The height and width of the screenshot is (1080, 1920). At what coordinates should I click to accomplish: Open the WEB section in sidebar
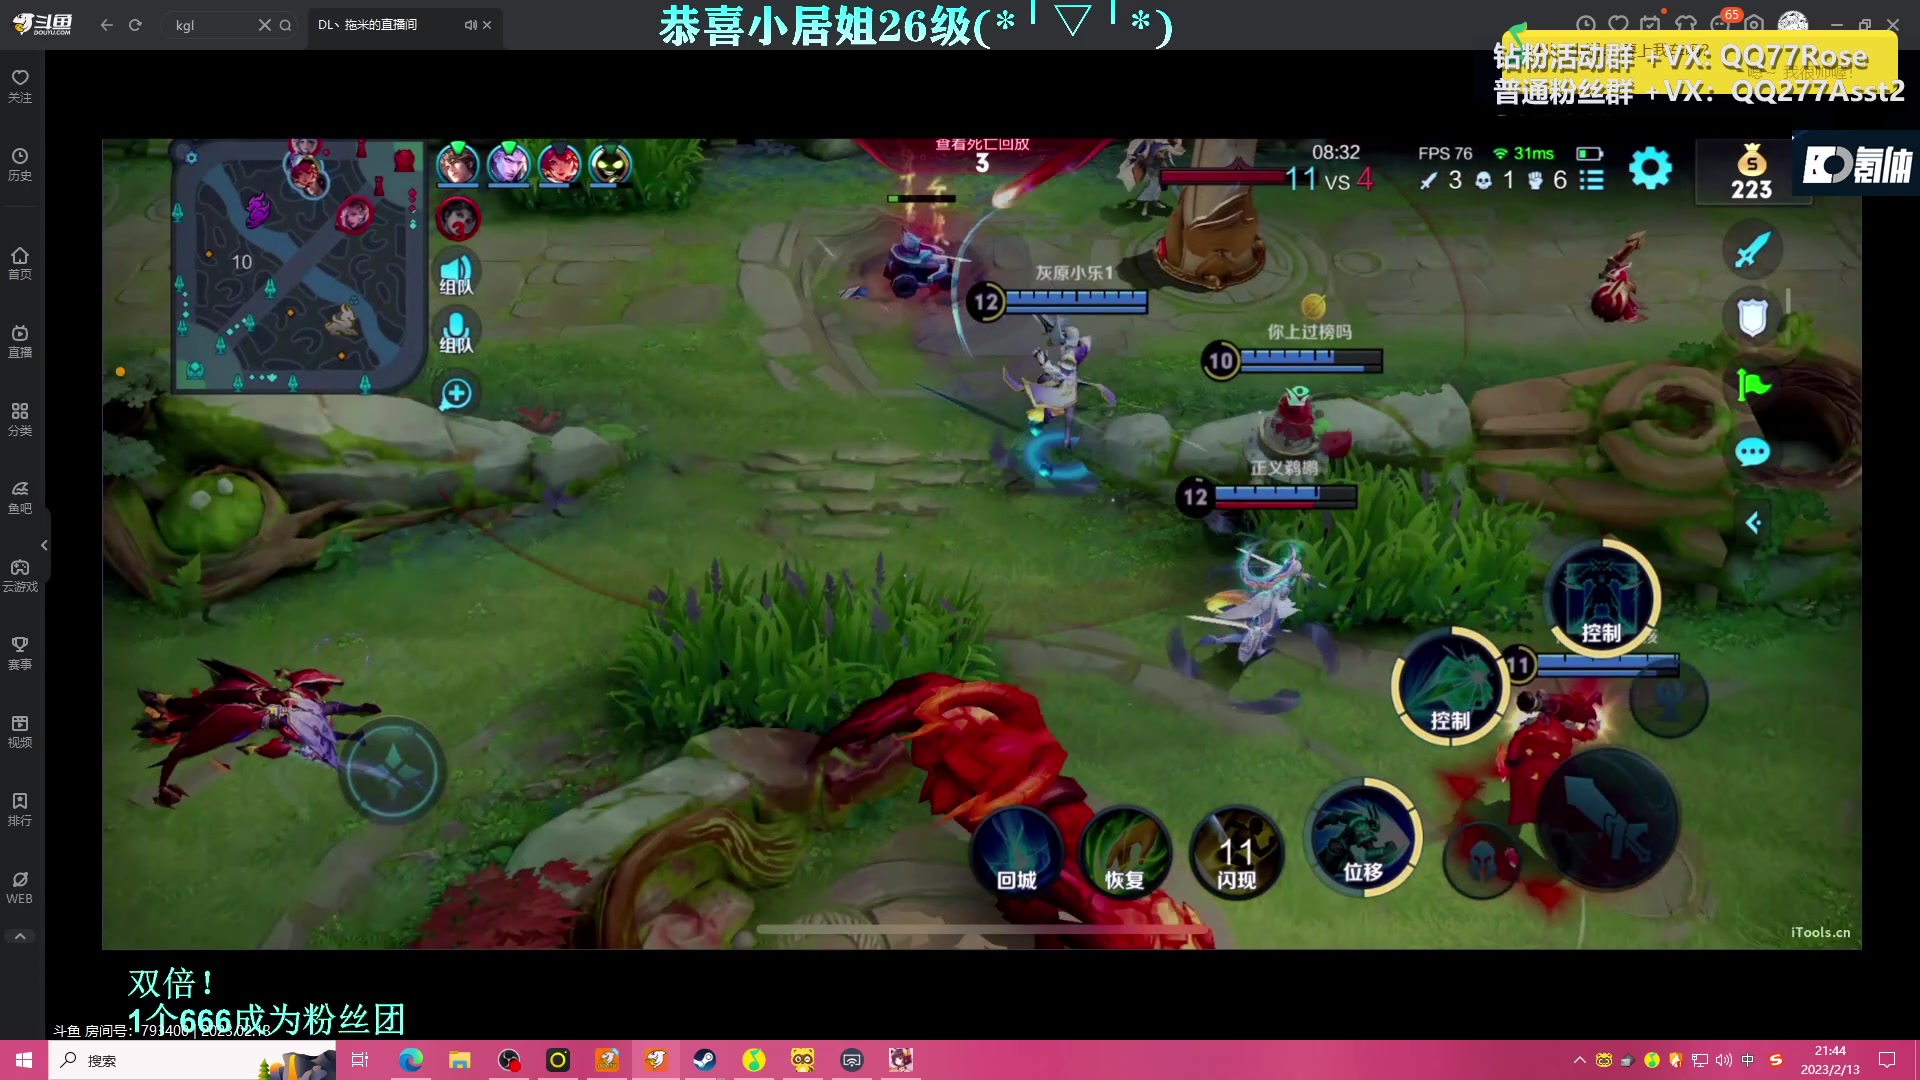click(20, 887)
